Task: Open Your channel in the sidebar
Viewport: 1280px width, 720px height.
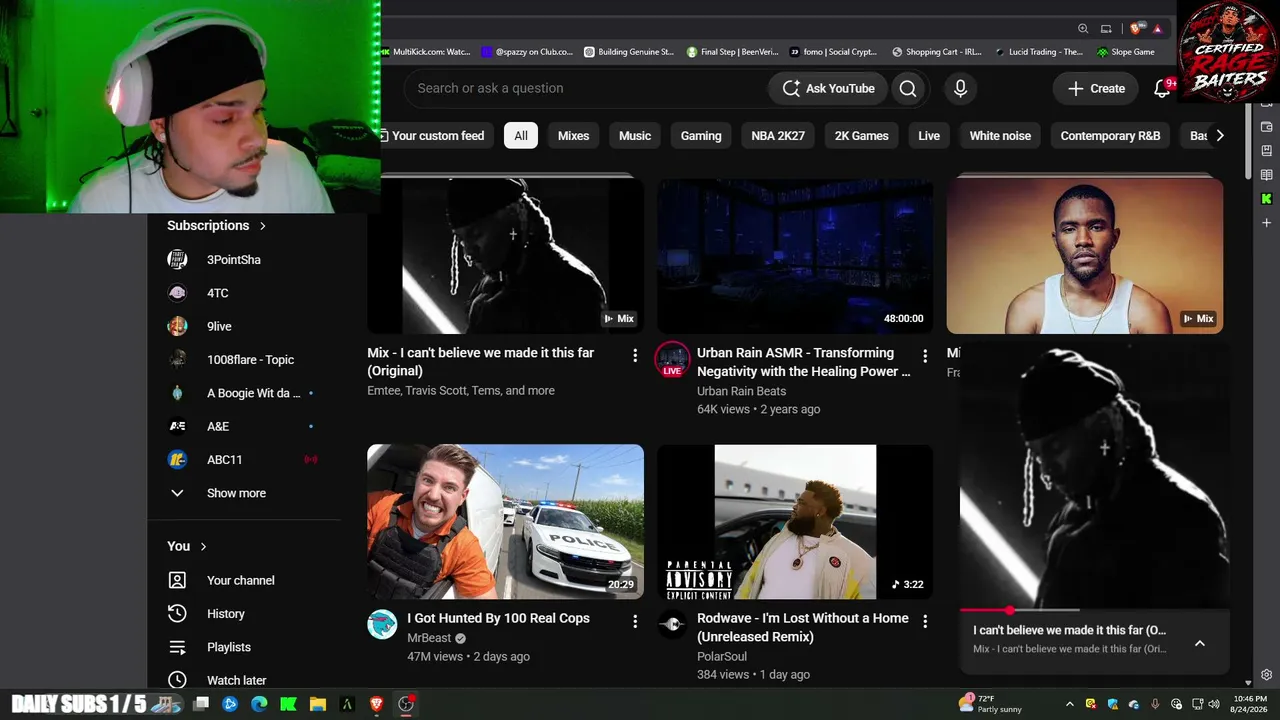Action: click(x=241, y=580)
